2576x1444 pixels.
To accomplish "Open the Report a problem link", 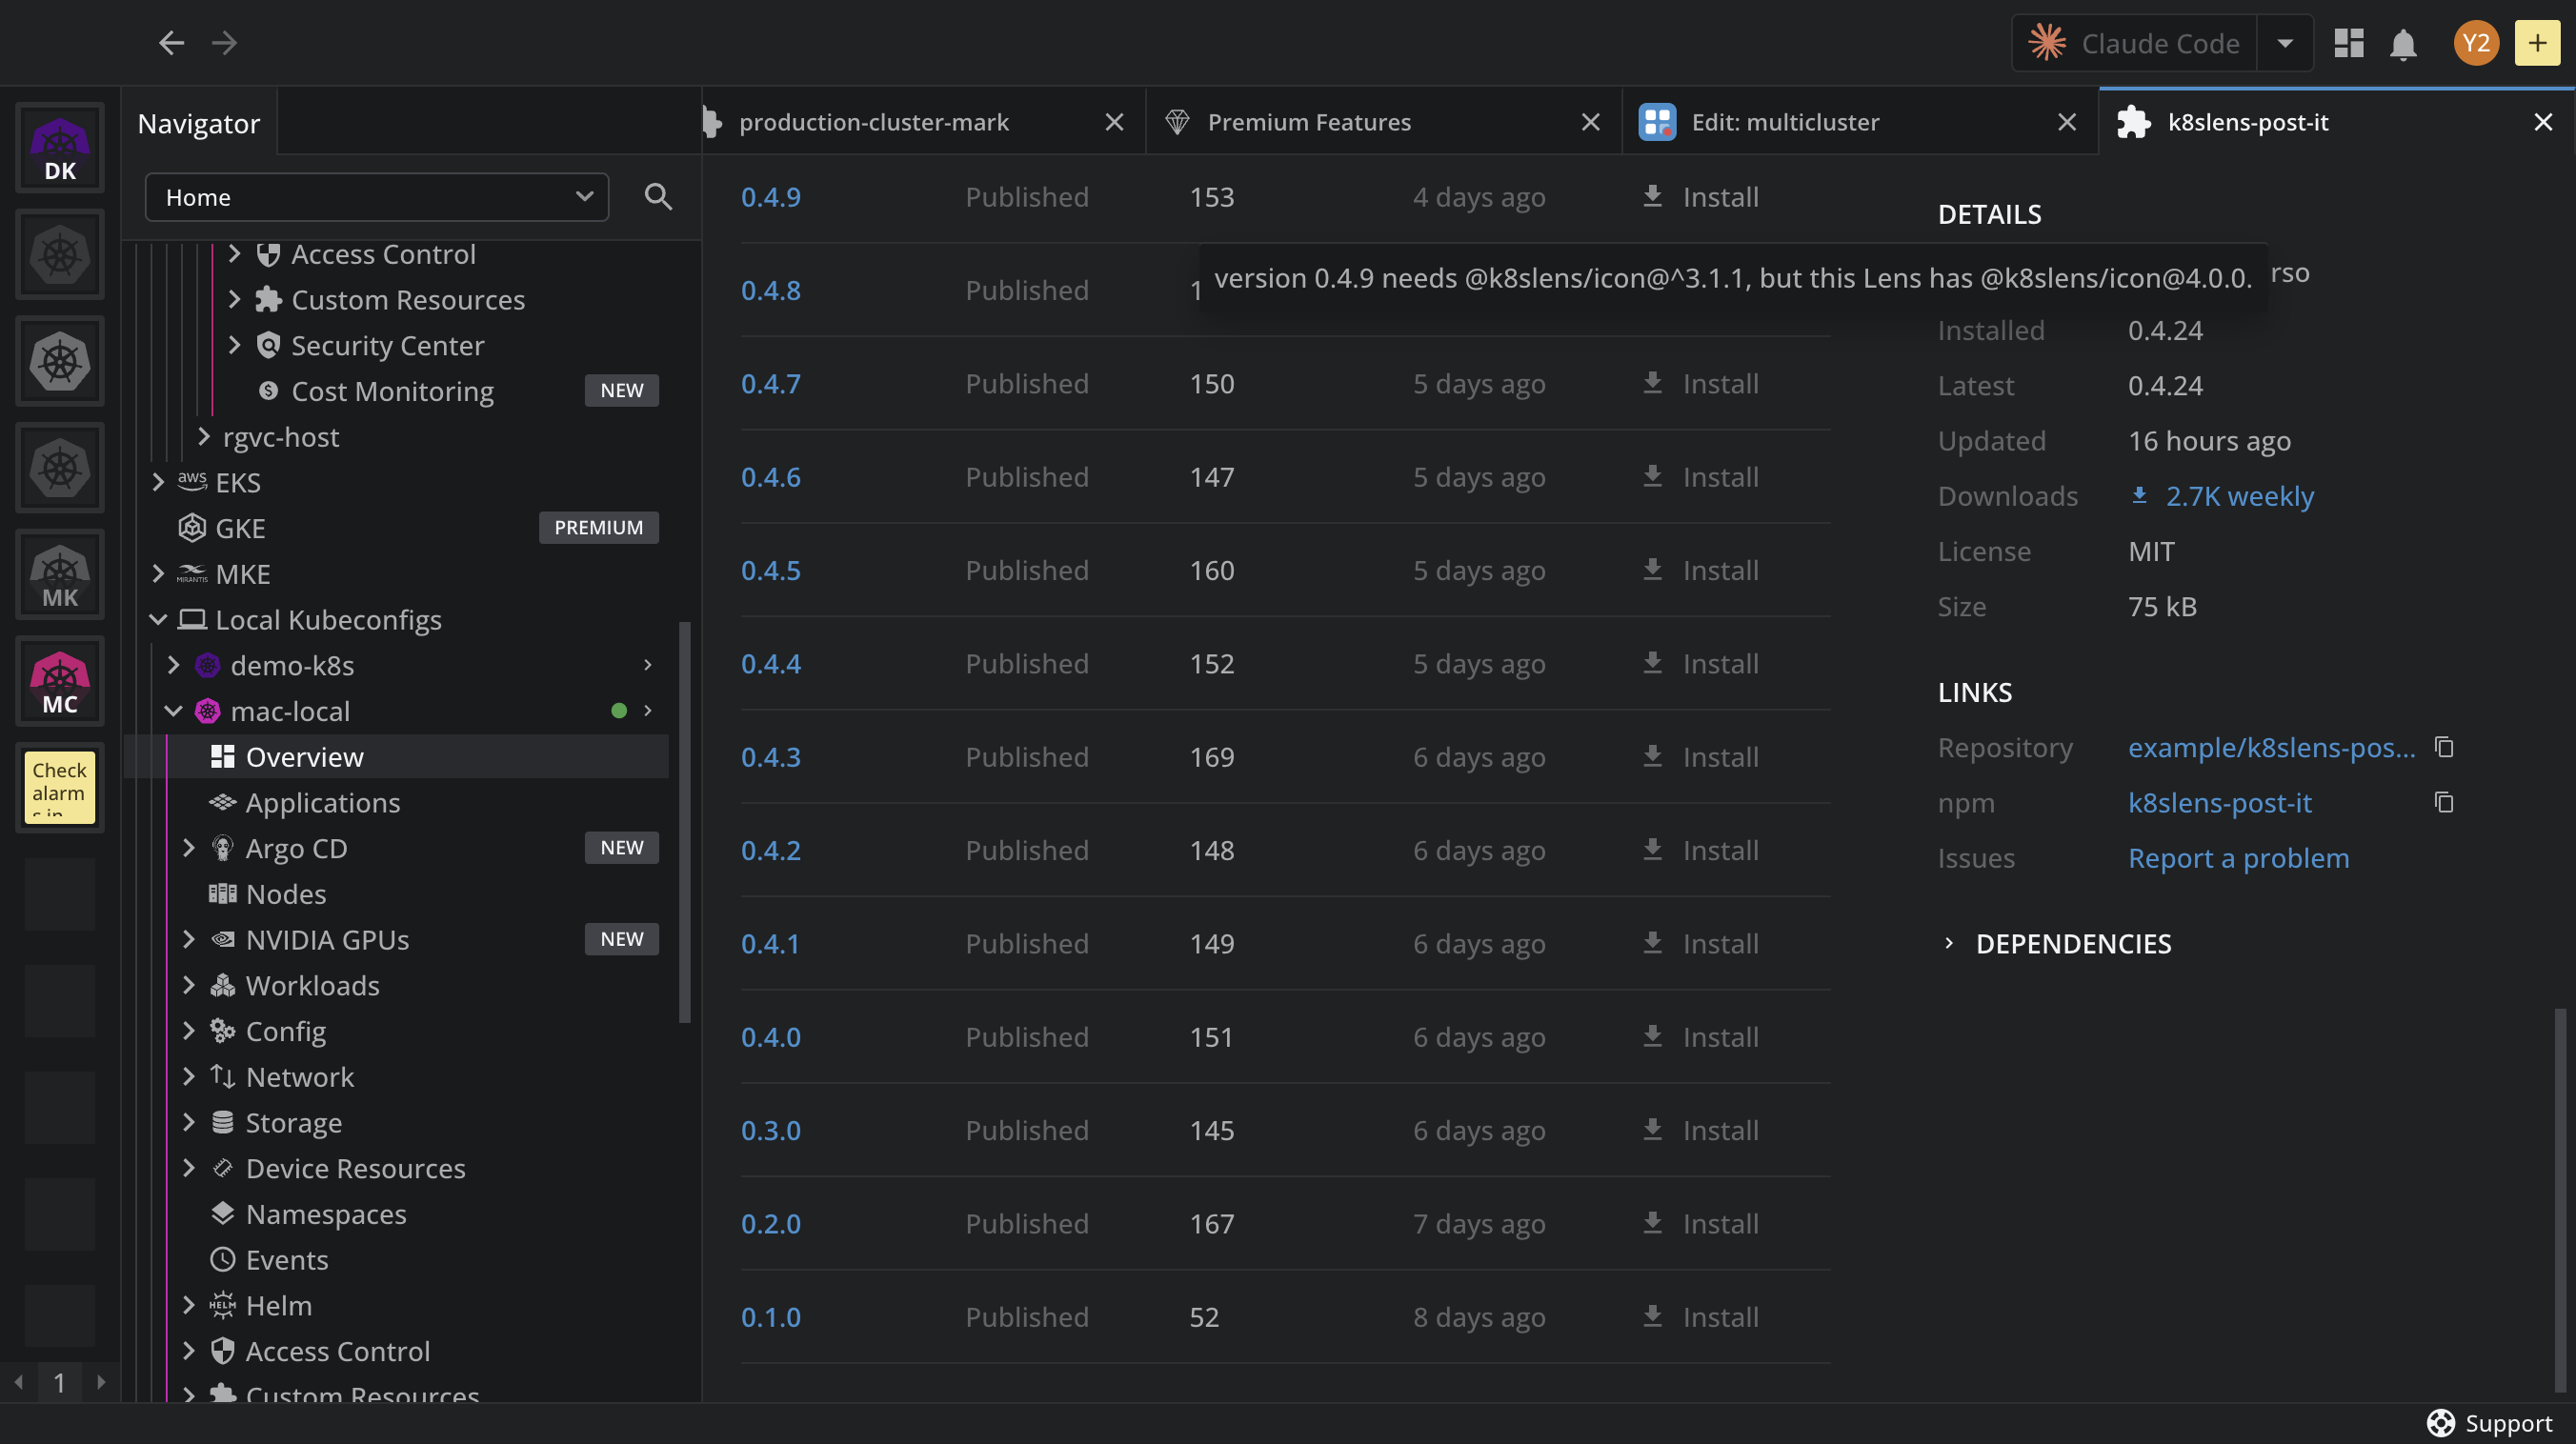I will click(2238, 858).
